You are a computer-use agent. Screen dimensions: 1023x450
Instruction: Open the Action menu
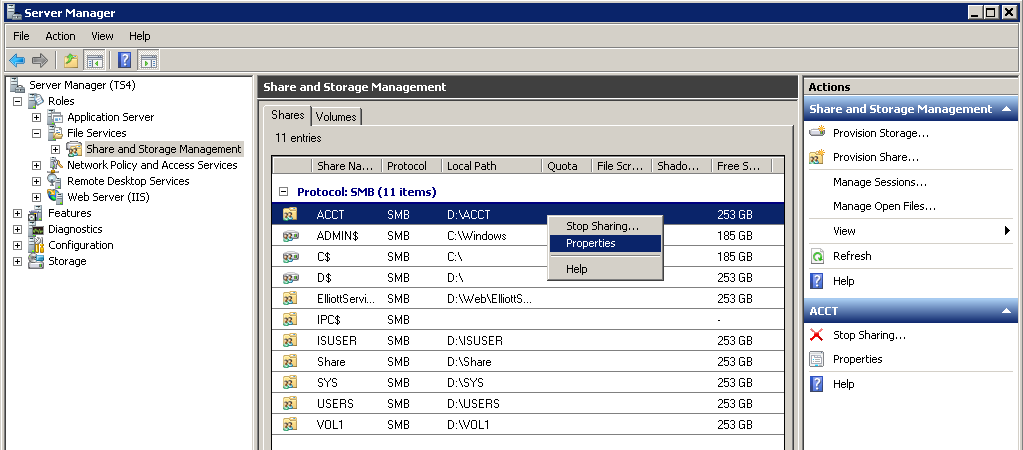click(x=60, y=36)
